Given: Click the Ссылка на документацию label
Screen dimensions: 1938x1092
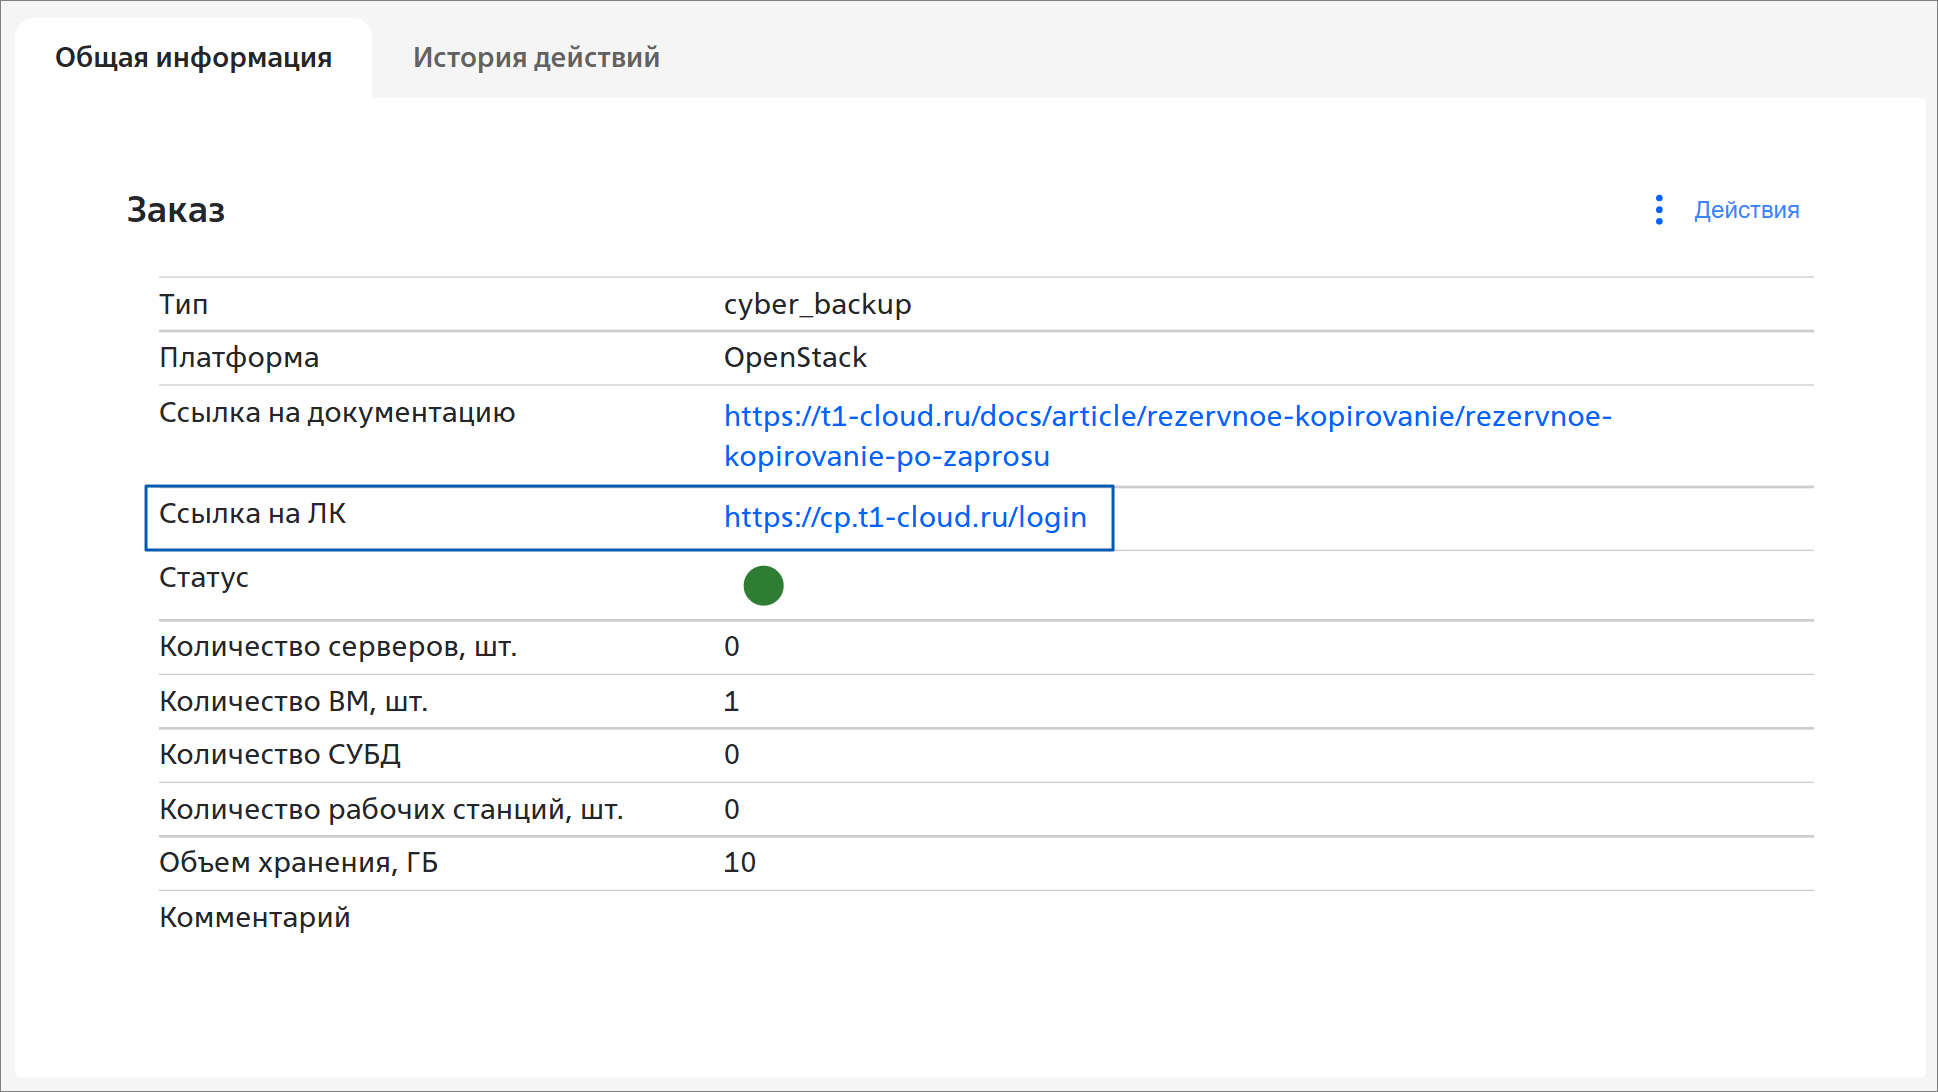Looking at the screenshot, I should 337,413.
